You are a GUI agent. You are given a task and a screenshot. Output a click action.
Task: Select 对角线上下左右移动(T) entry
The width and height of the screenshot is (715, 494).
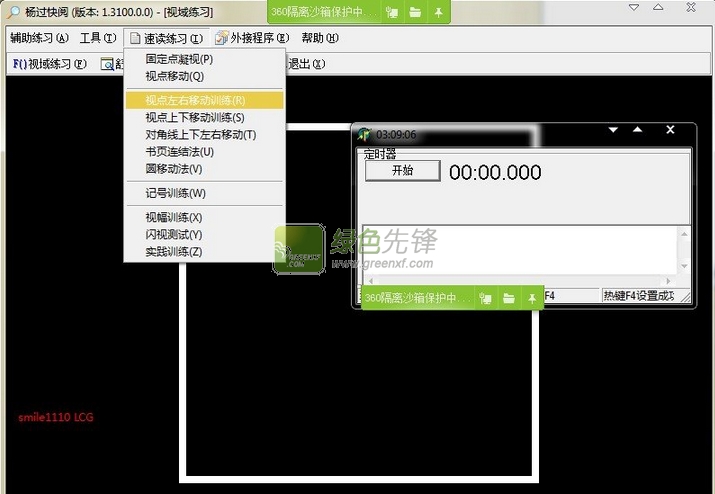[204, 135]
